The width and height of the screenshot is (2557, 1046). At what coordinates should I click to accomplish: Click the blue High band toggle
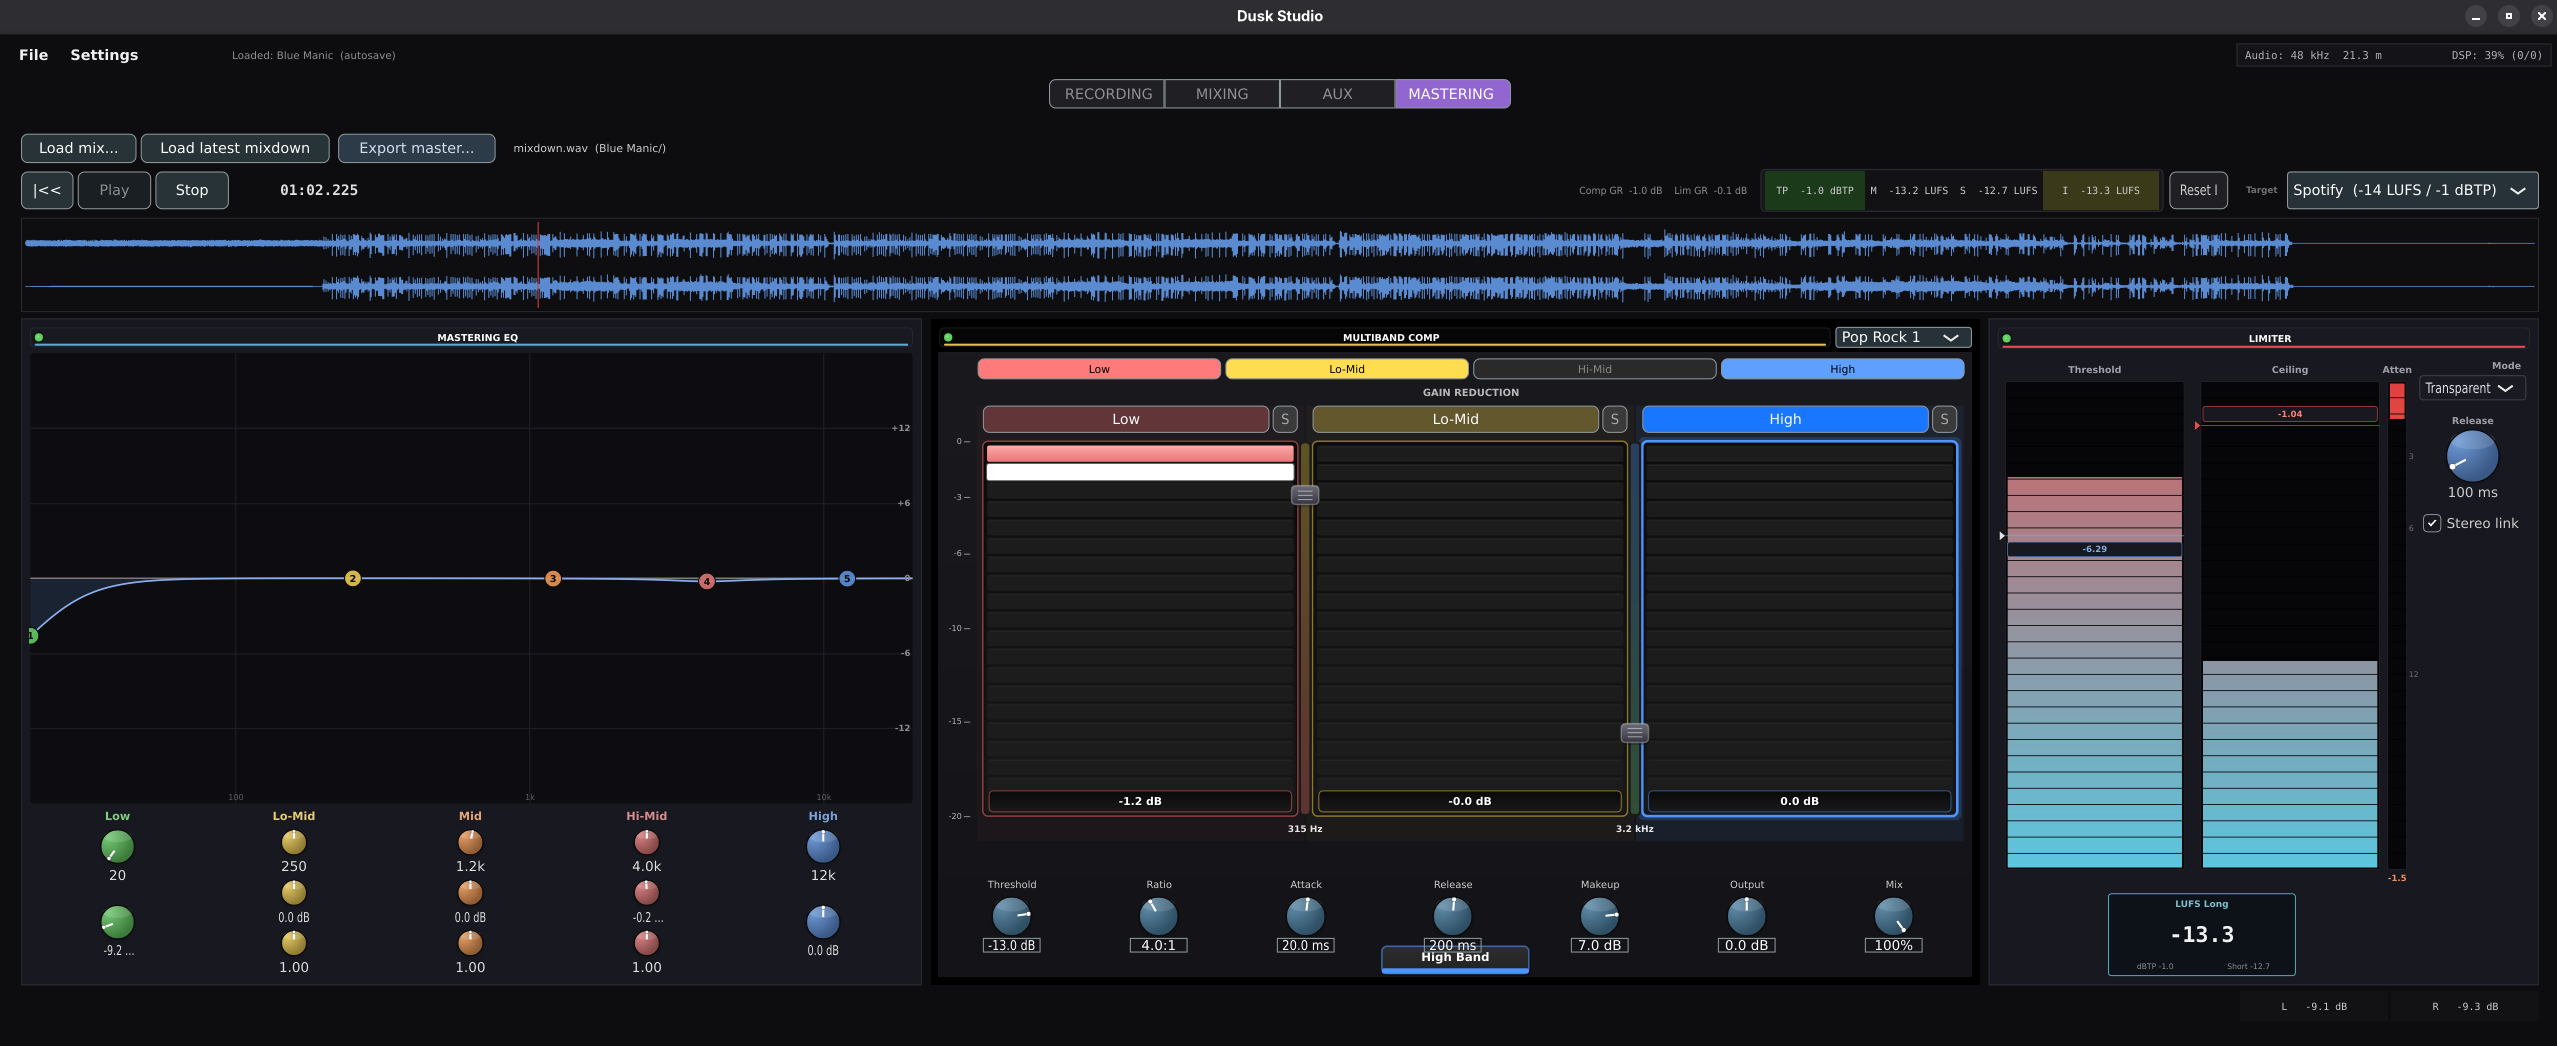[1842, 369]
